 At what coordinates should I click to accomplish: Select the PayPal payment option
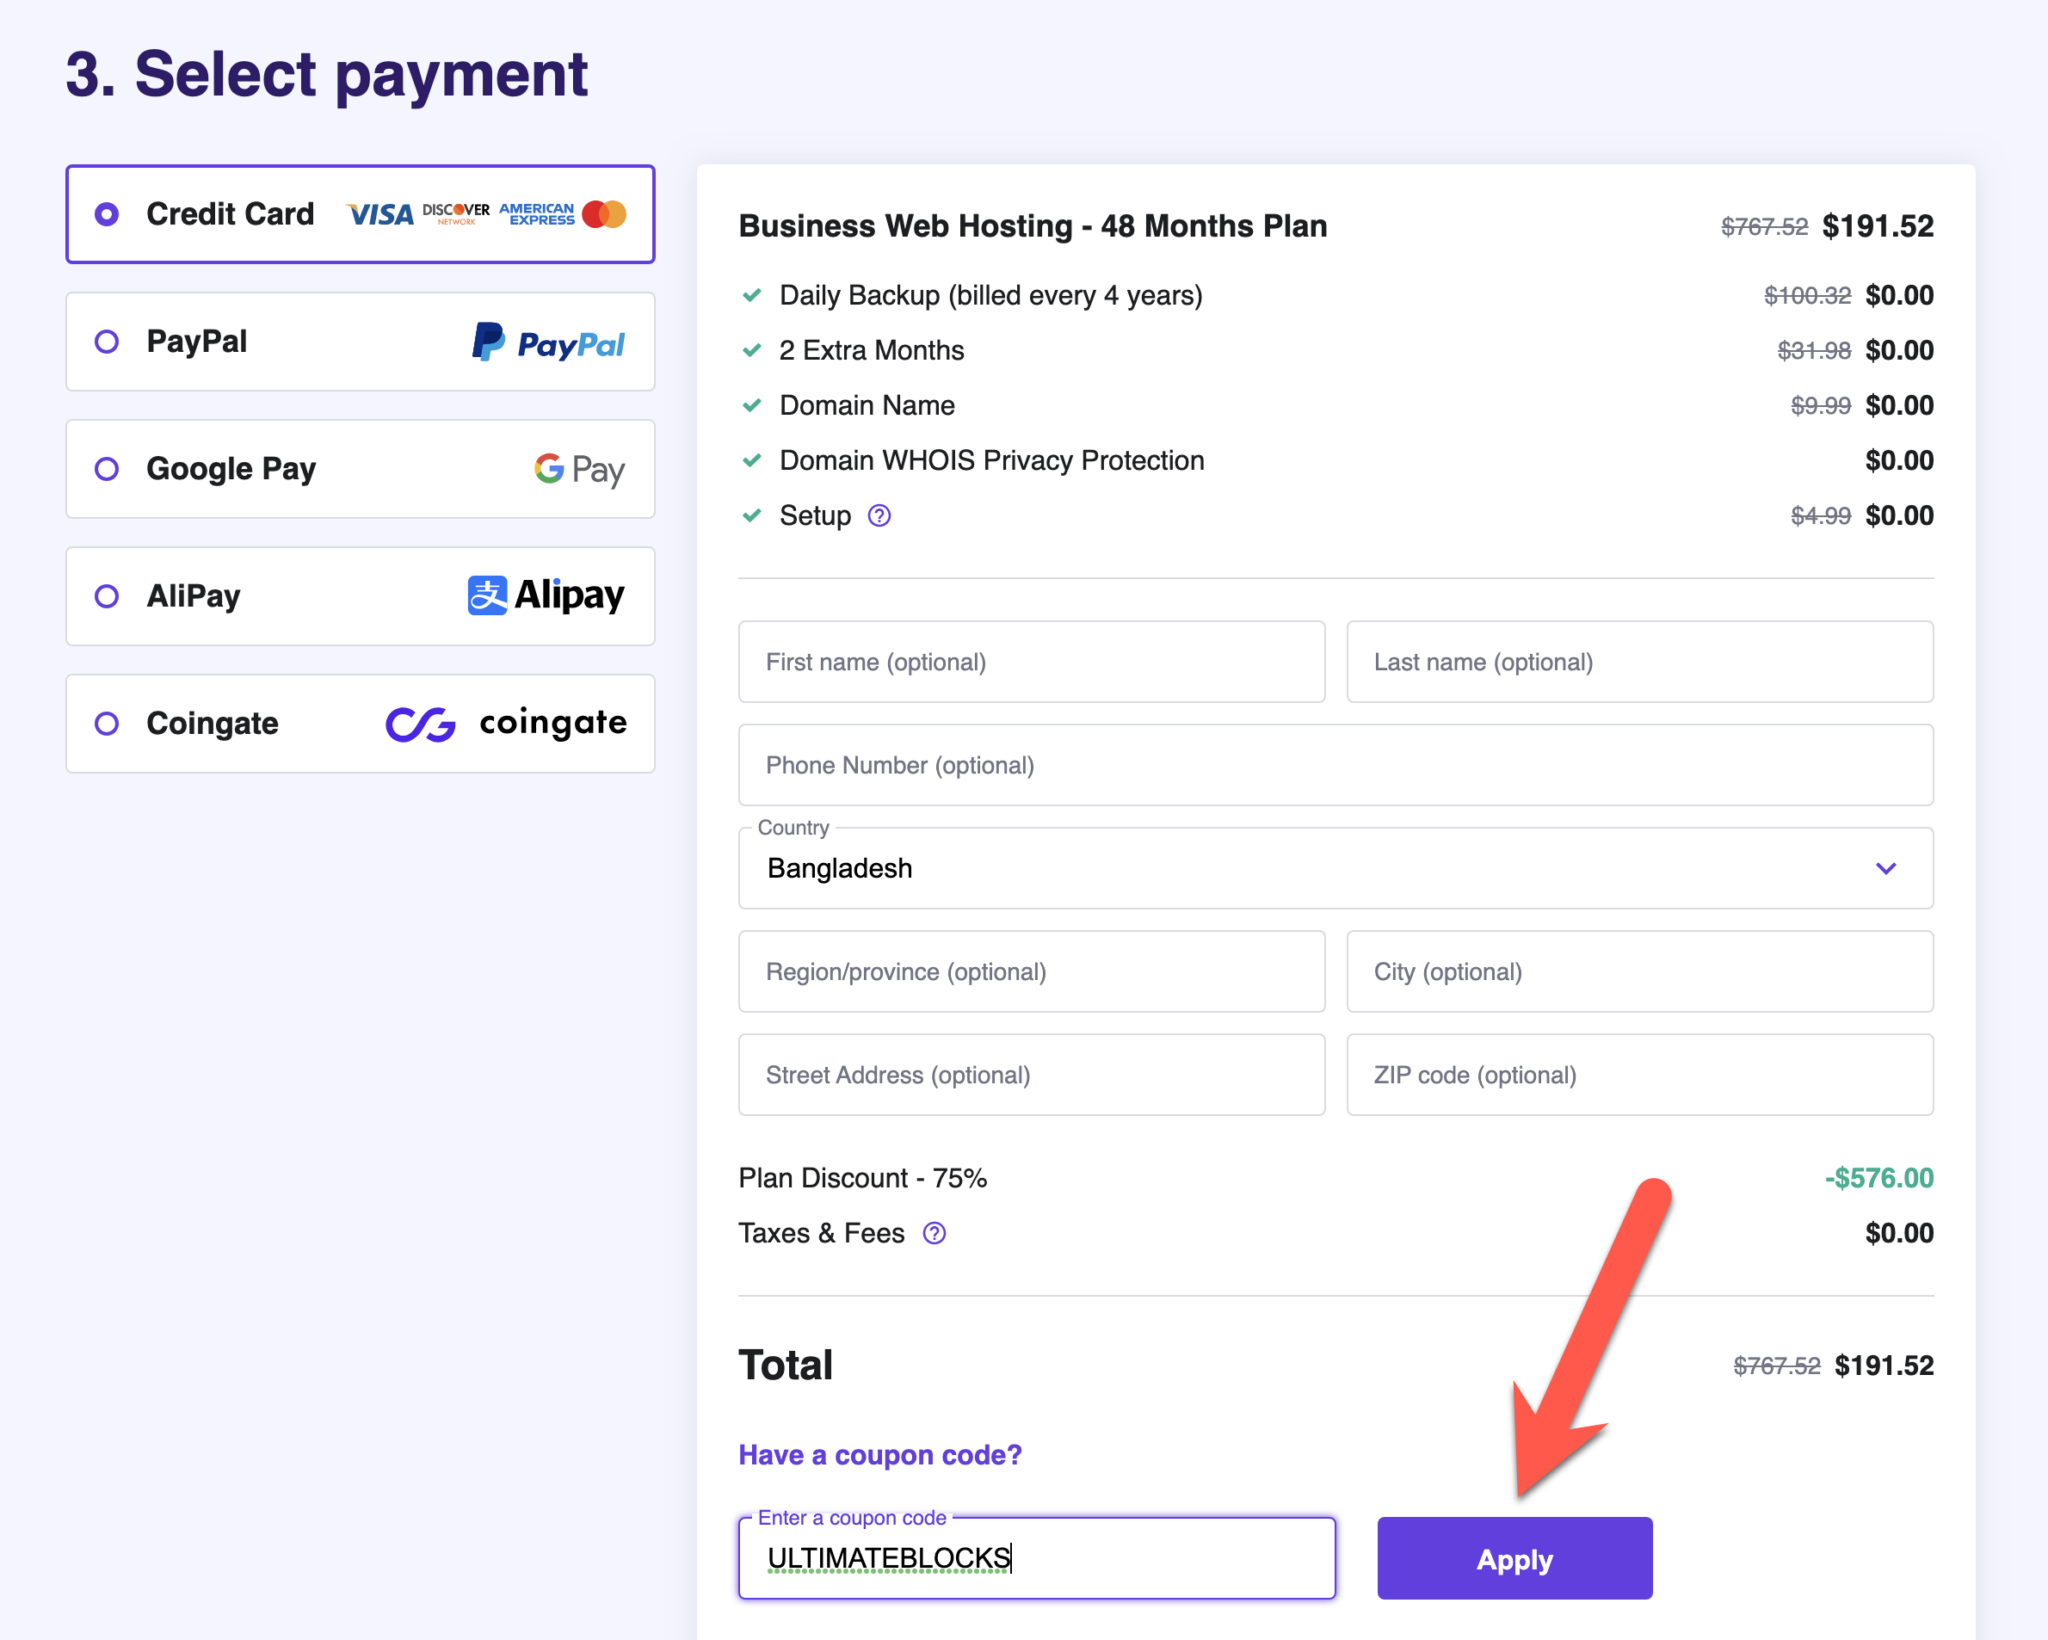[106, 341]
